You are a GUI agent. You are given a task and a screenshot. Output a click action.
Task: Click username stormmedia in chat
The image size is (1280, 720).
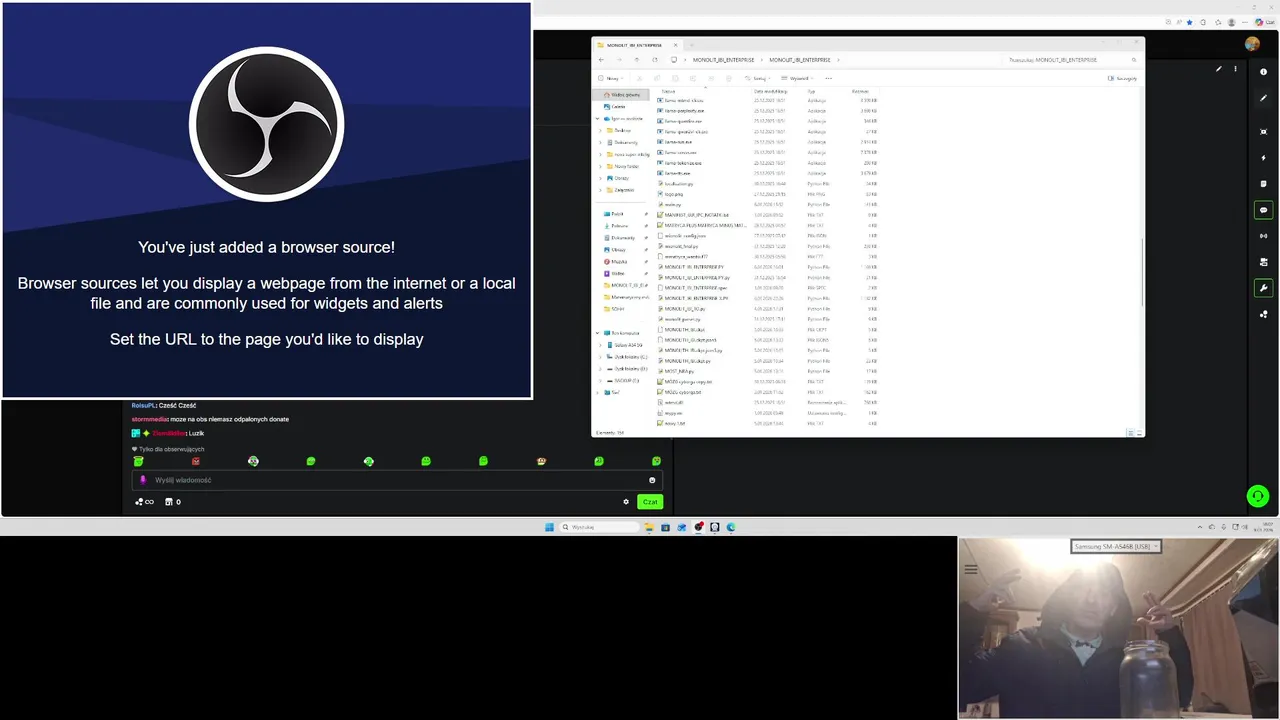150,419
